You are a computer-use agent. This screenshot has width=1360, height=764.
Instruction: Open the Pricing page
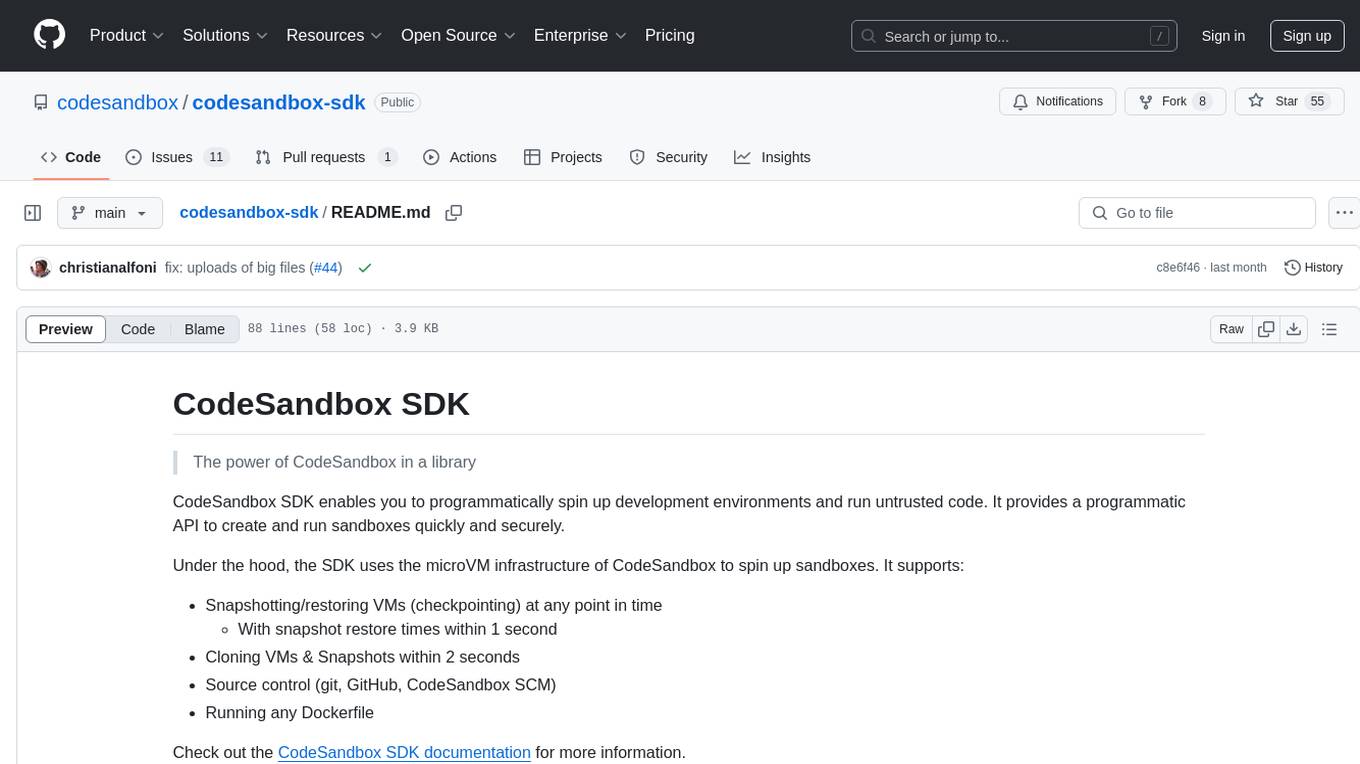pos(670,35)
